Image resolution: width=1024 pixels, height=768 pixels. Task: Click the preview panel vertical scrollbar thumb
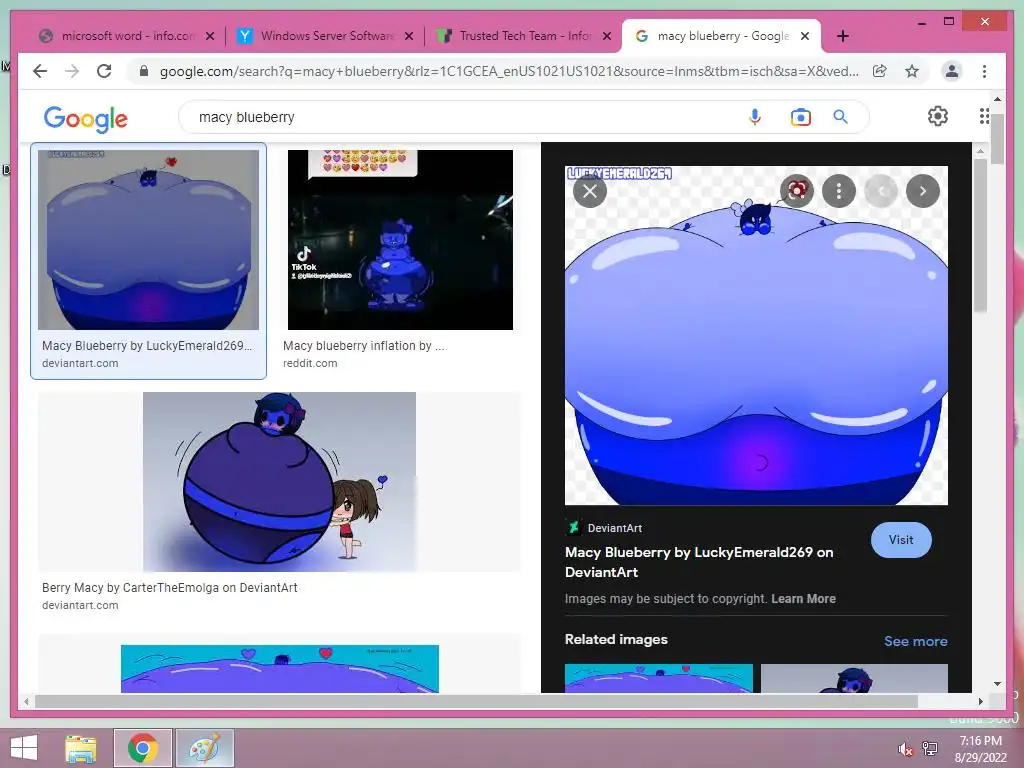click(980, 235)
